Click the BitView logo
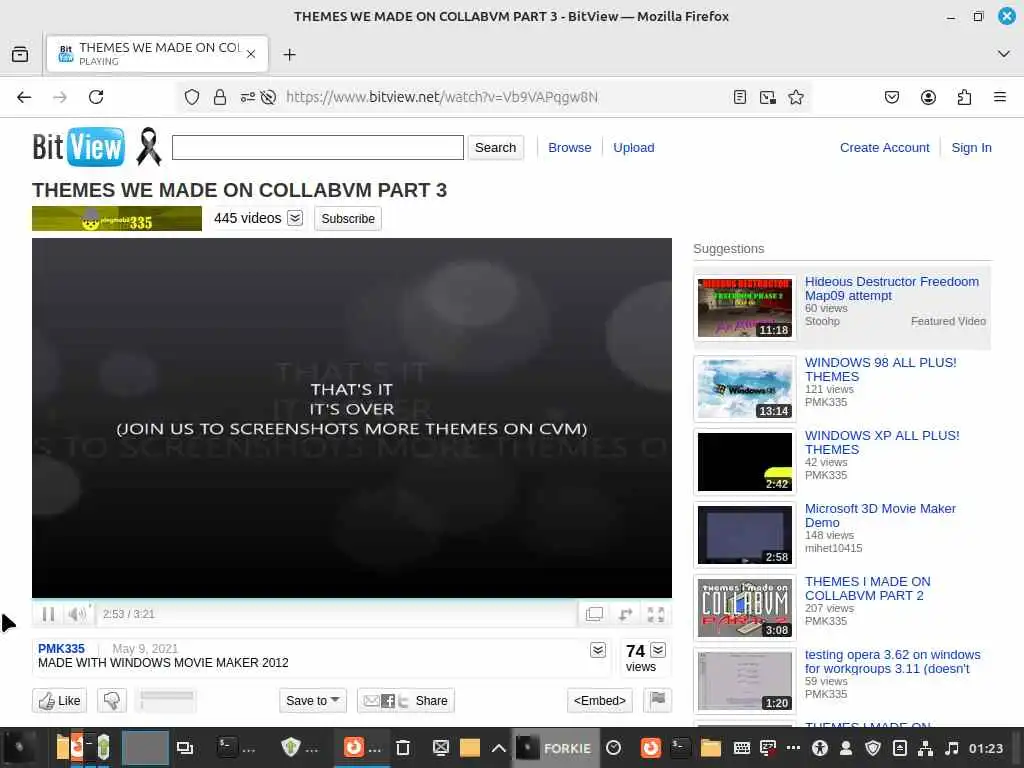This screenshot has width=1024, height=768. pos(78,147)
